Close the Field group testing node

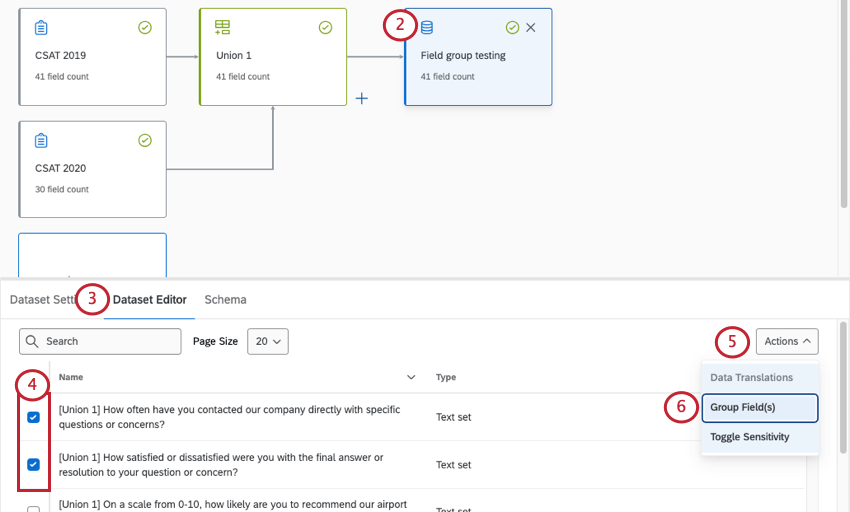pyautogui.click(x=531, y=28)
